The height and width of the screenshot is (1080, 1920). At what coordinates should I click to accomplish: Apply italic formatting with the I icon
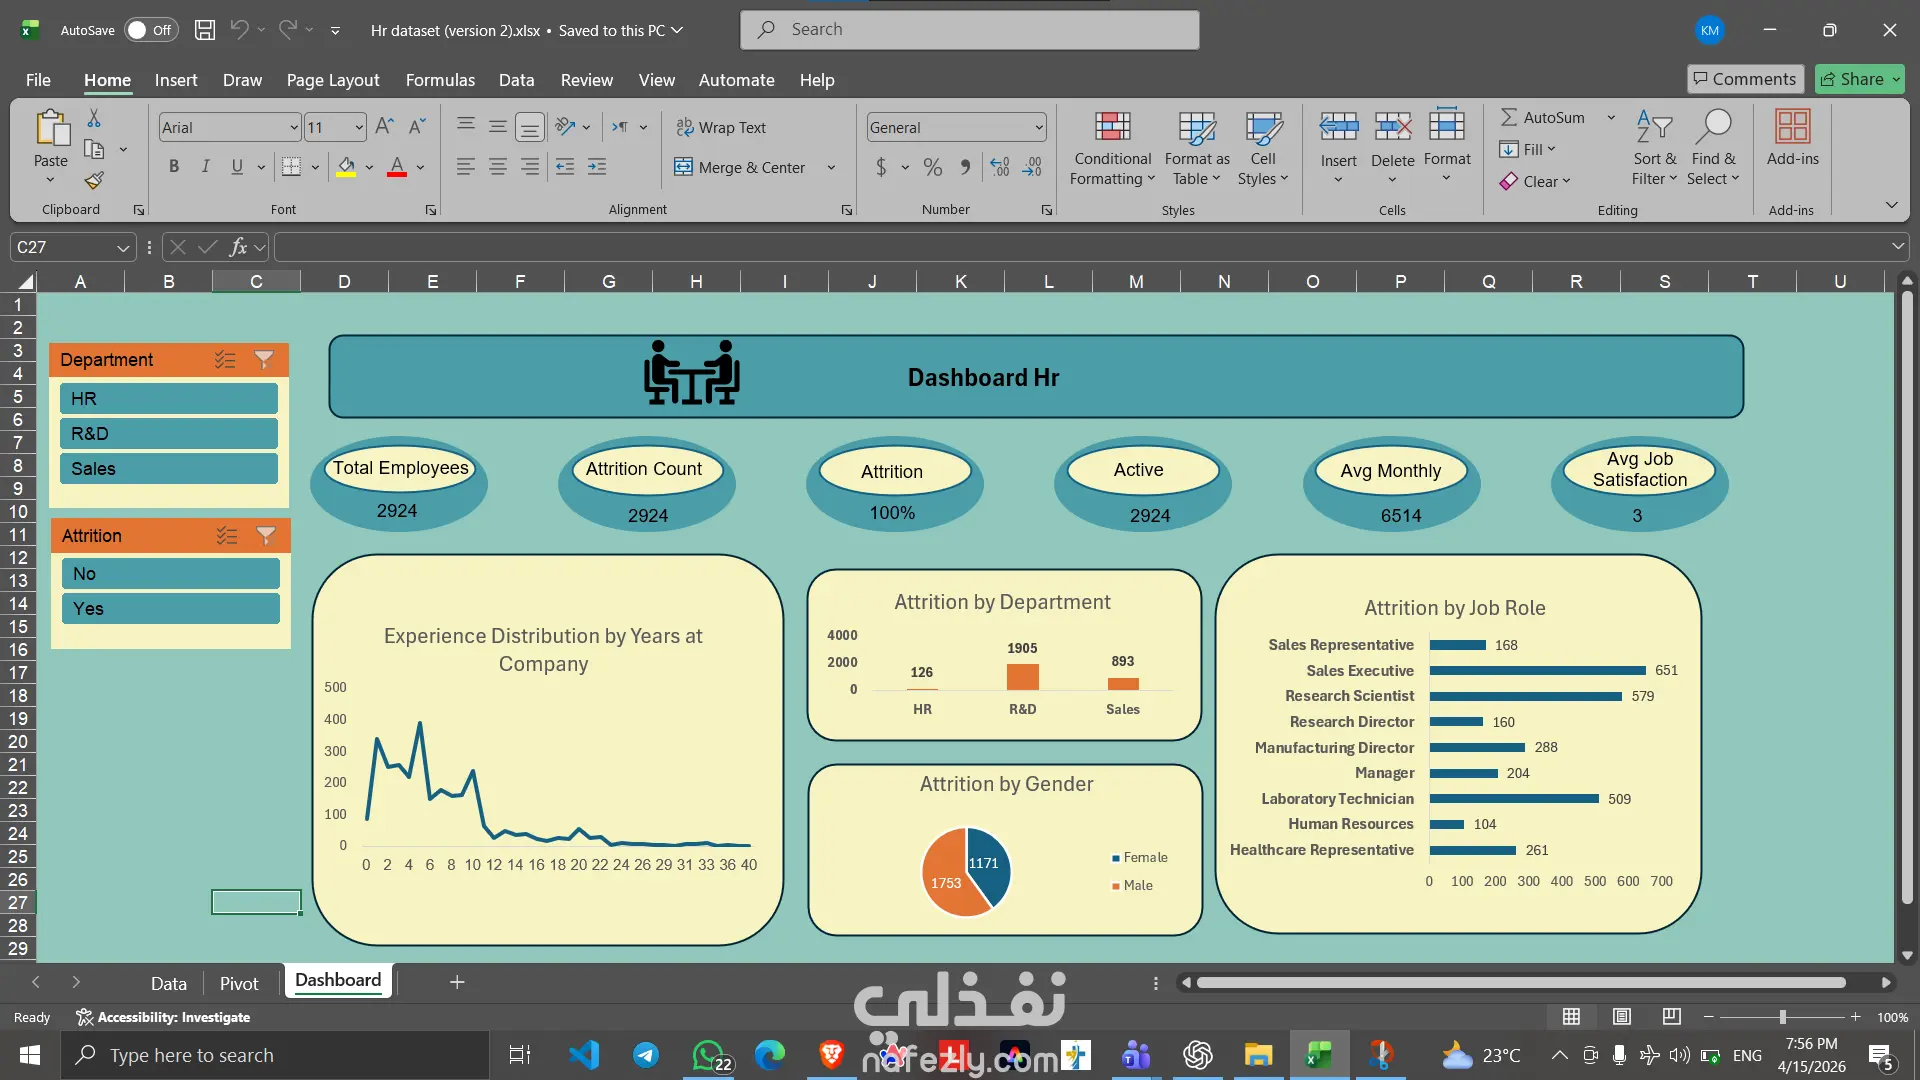coord(205,167)
